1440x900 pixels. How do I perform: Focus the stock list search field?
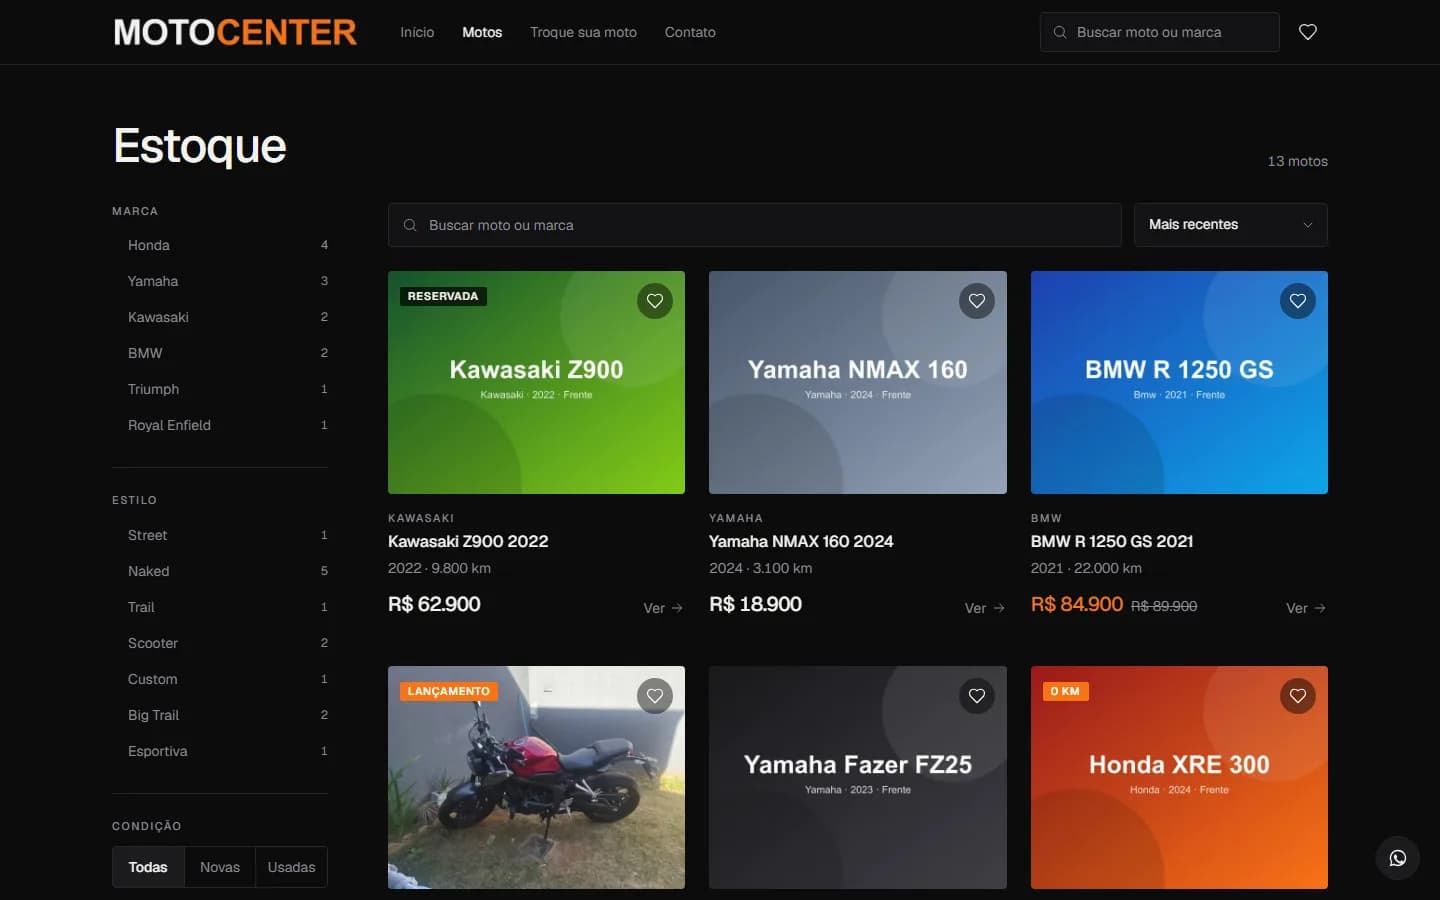755,225
